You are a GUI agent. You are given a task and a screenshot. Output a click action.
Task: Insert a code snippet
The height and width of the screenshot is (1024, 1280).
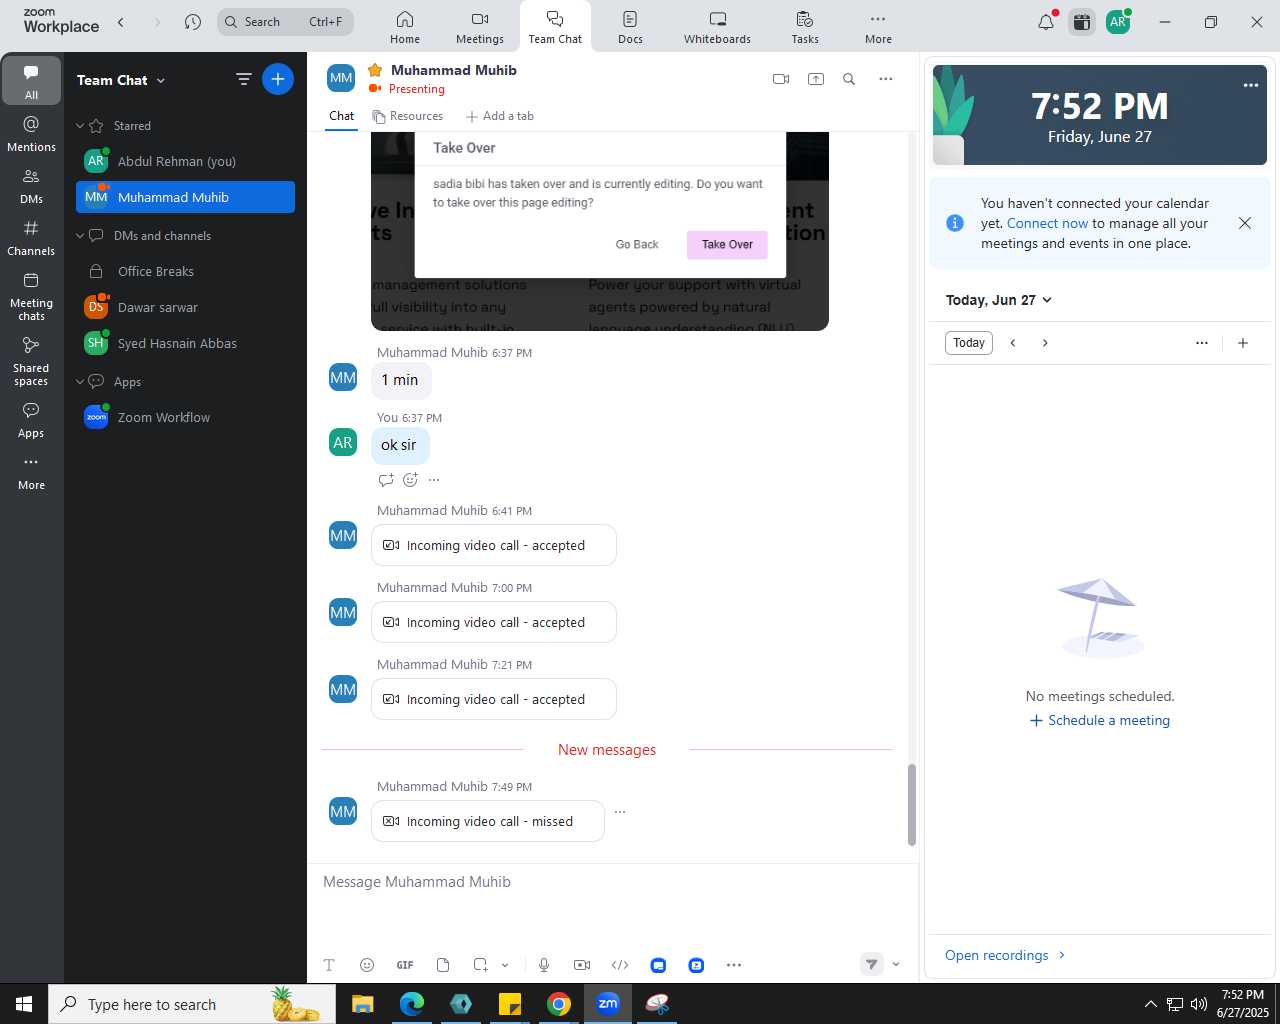pyautogui.click(x=620, y=965)
